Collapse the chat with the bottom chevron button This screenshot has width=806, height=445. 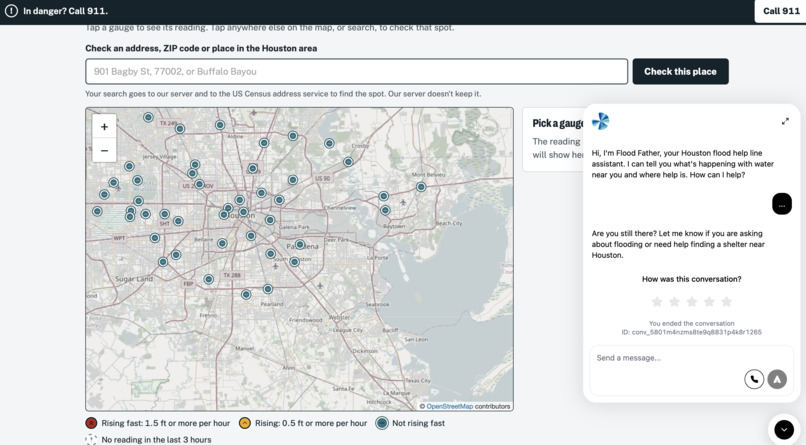(x=784, y=430)
